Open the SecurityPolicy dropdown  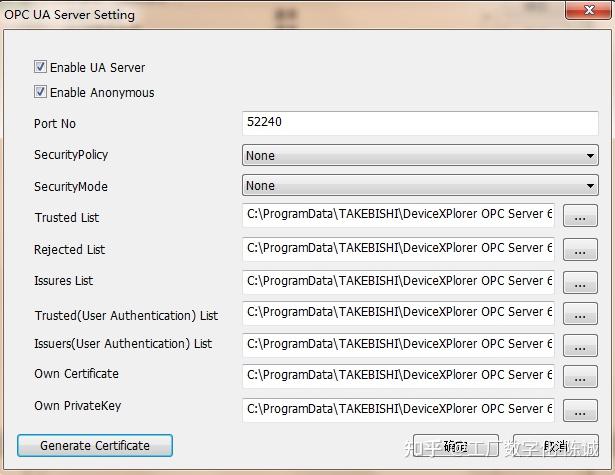coord(420,155)
